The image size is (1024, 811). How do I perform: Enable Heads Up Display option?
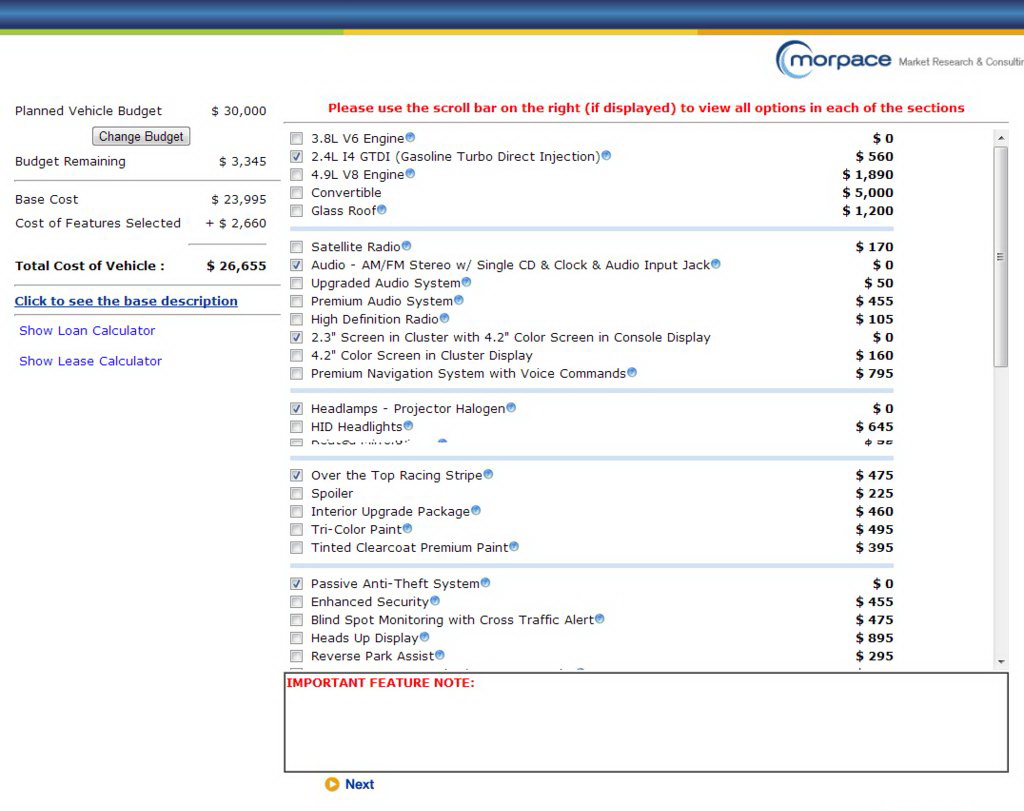296,638
